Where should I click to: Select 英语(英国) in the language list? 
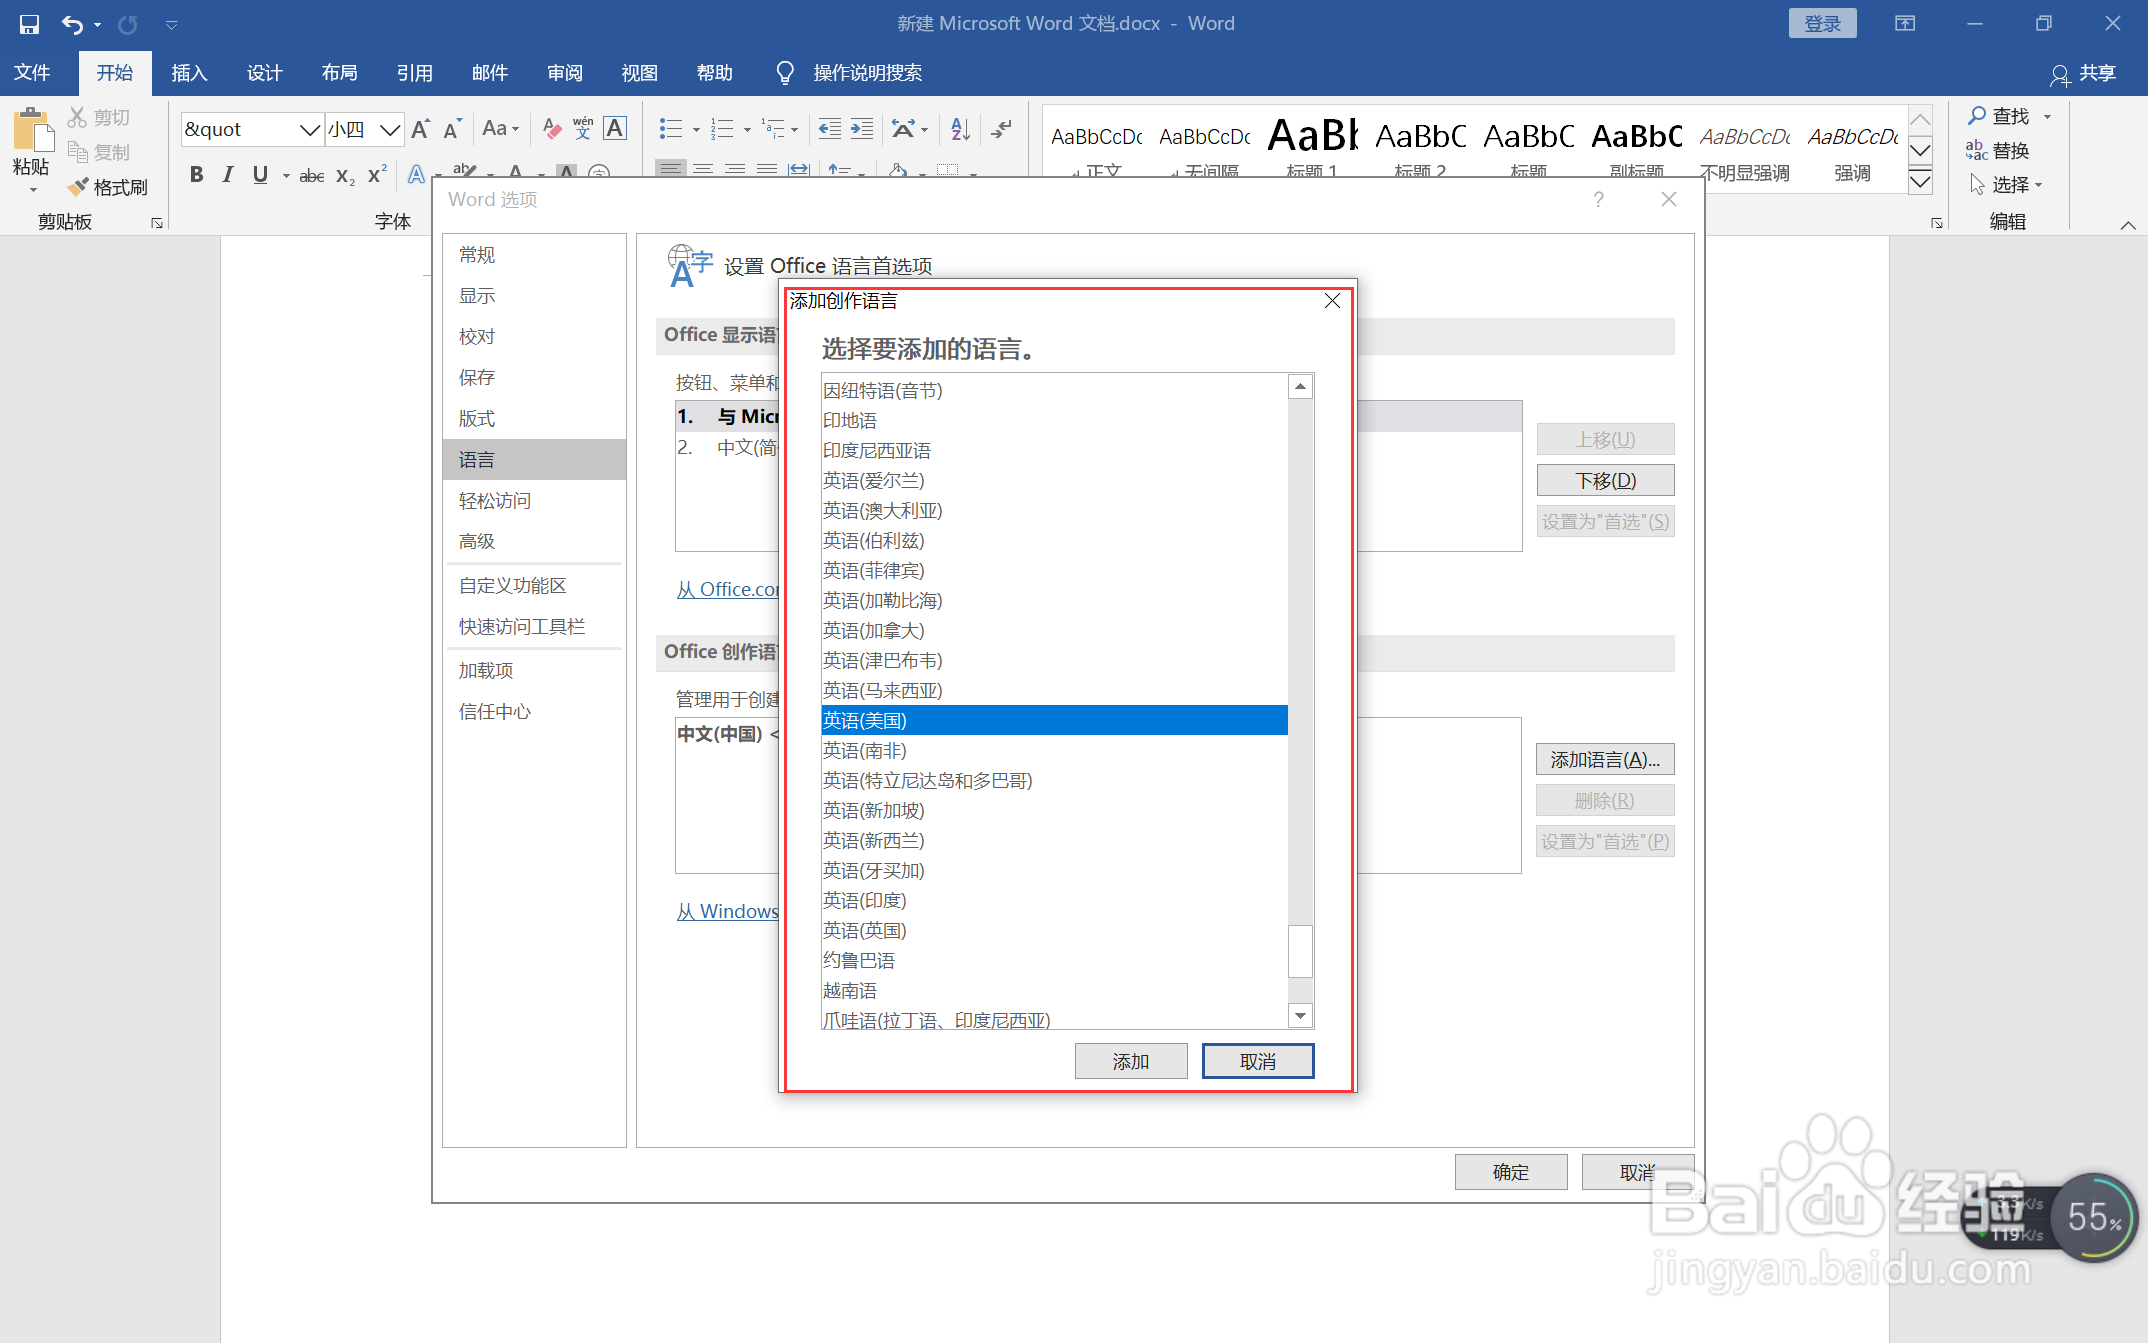(x=1054, y=930)
